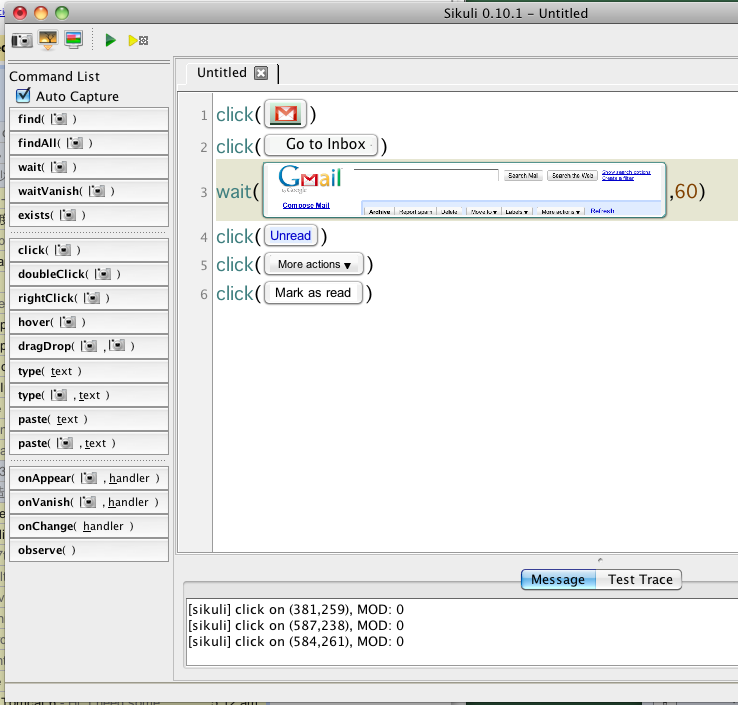738x705 pixels.
Task: Click the Sikuli 0.10.1 - Untitled title bar
Action: pos(515,13)
